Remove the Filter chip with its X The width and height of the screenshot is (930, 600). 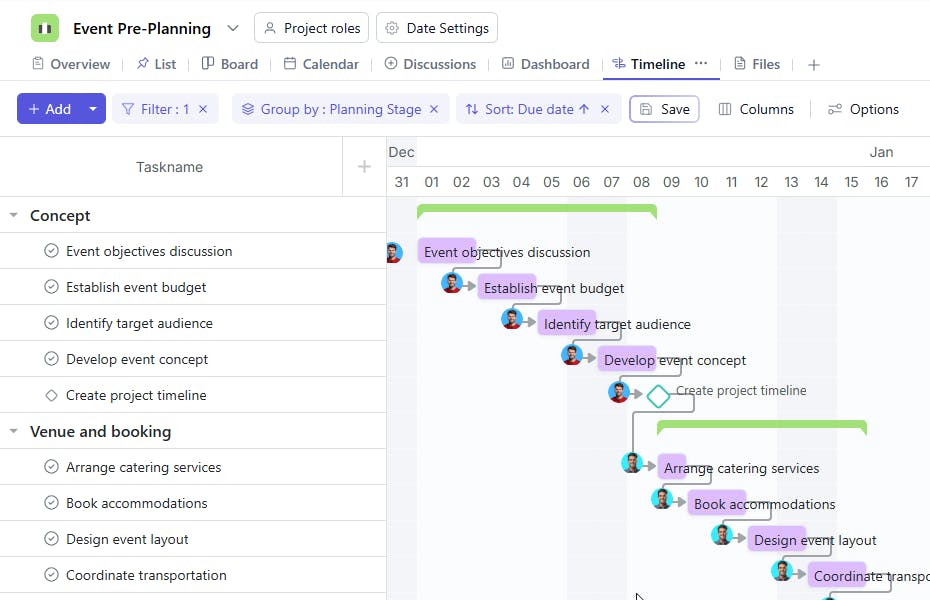tap(203, 109)
